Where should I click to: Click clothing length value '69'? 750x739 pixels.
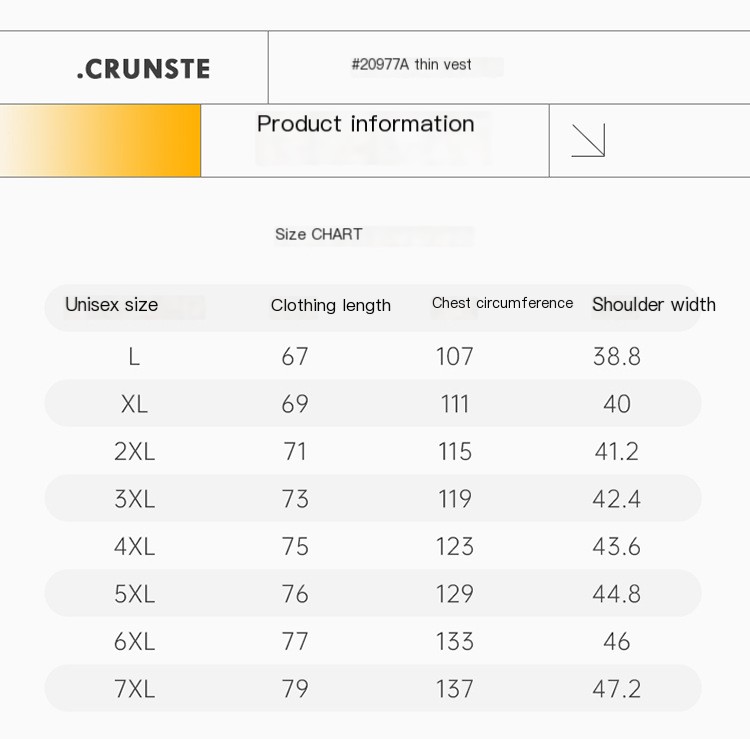pyautogui.click(x=295, y=404)
